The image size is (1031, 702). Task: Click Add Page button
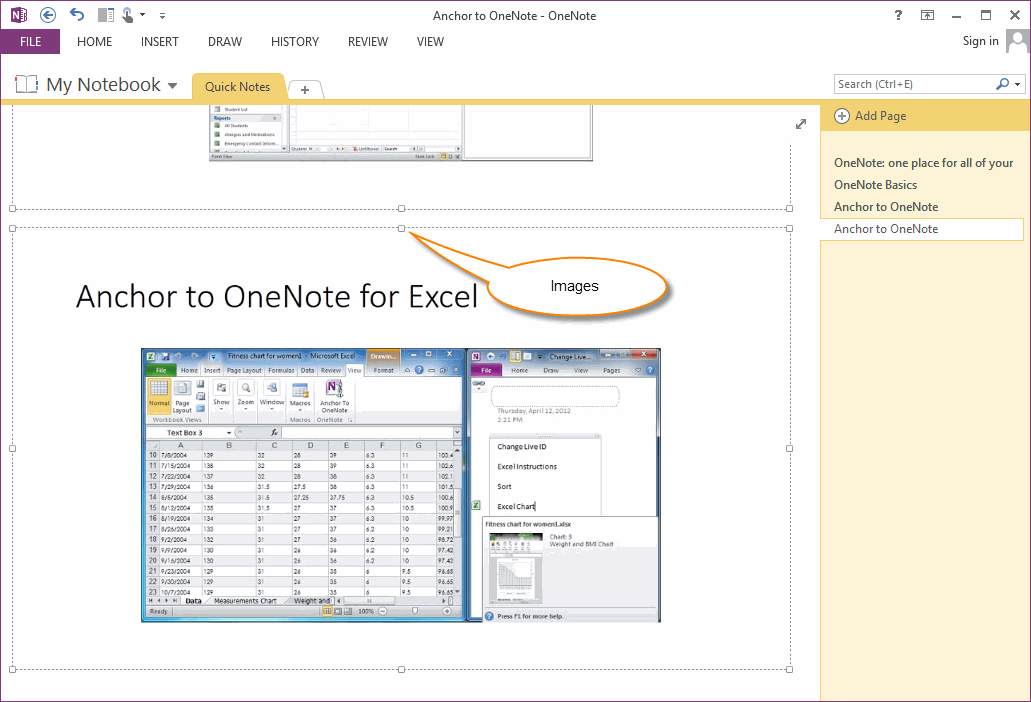click(x=870, y=116)
